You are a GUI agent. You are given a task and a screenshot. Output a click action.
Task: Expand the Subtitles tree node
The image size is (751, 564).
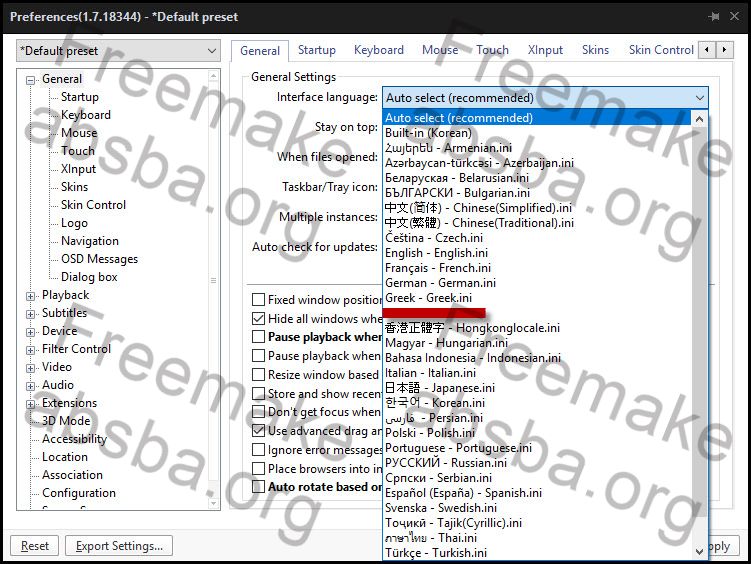coord(31,314)
